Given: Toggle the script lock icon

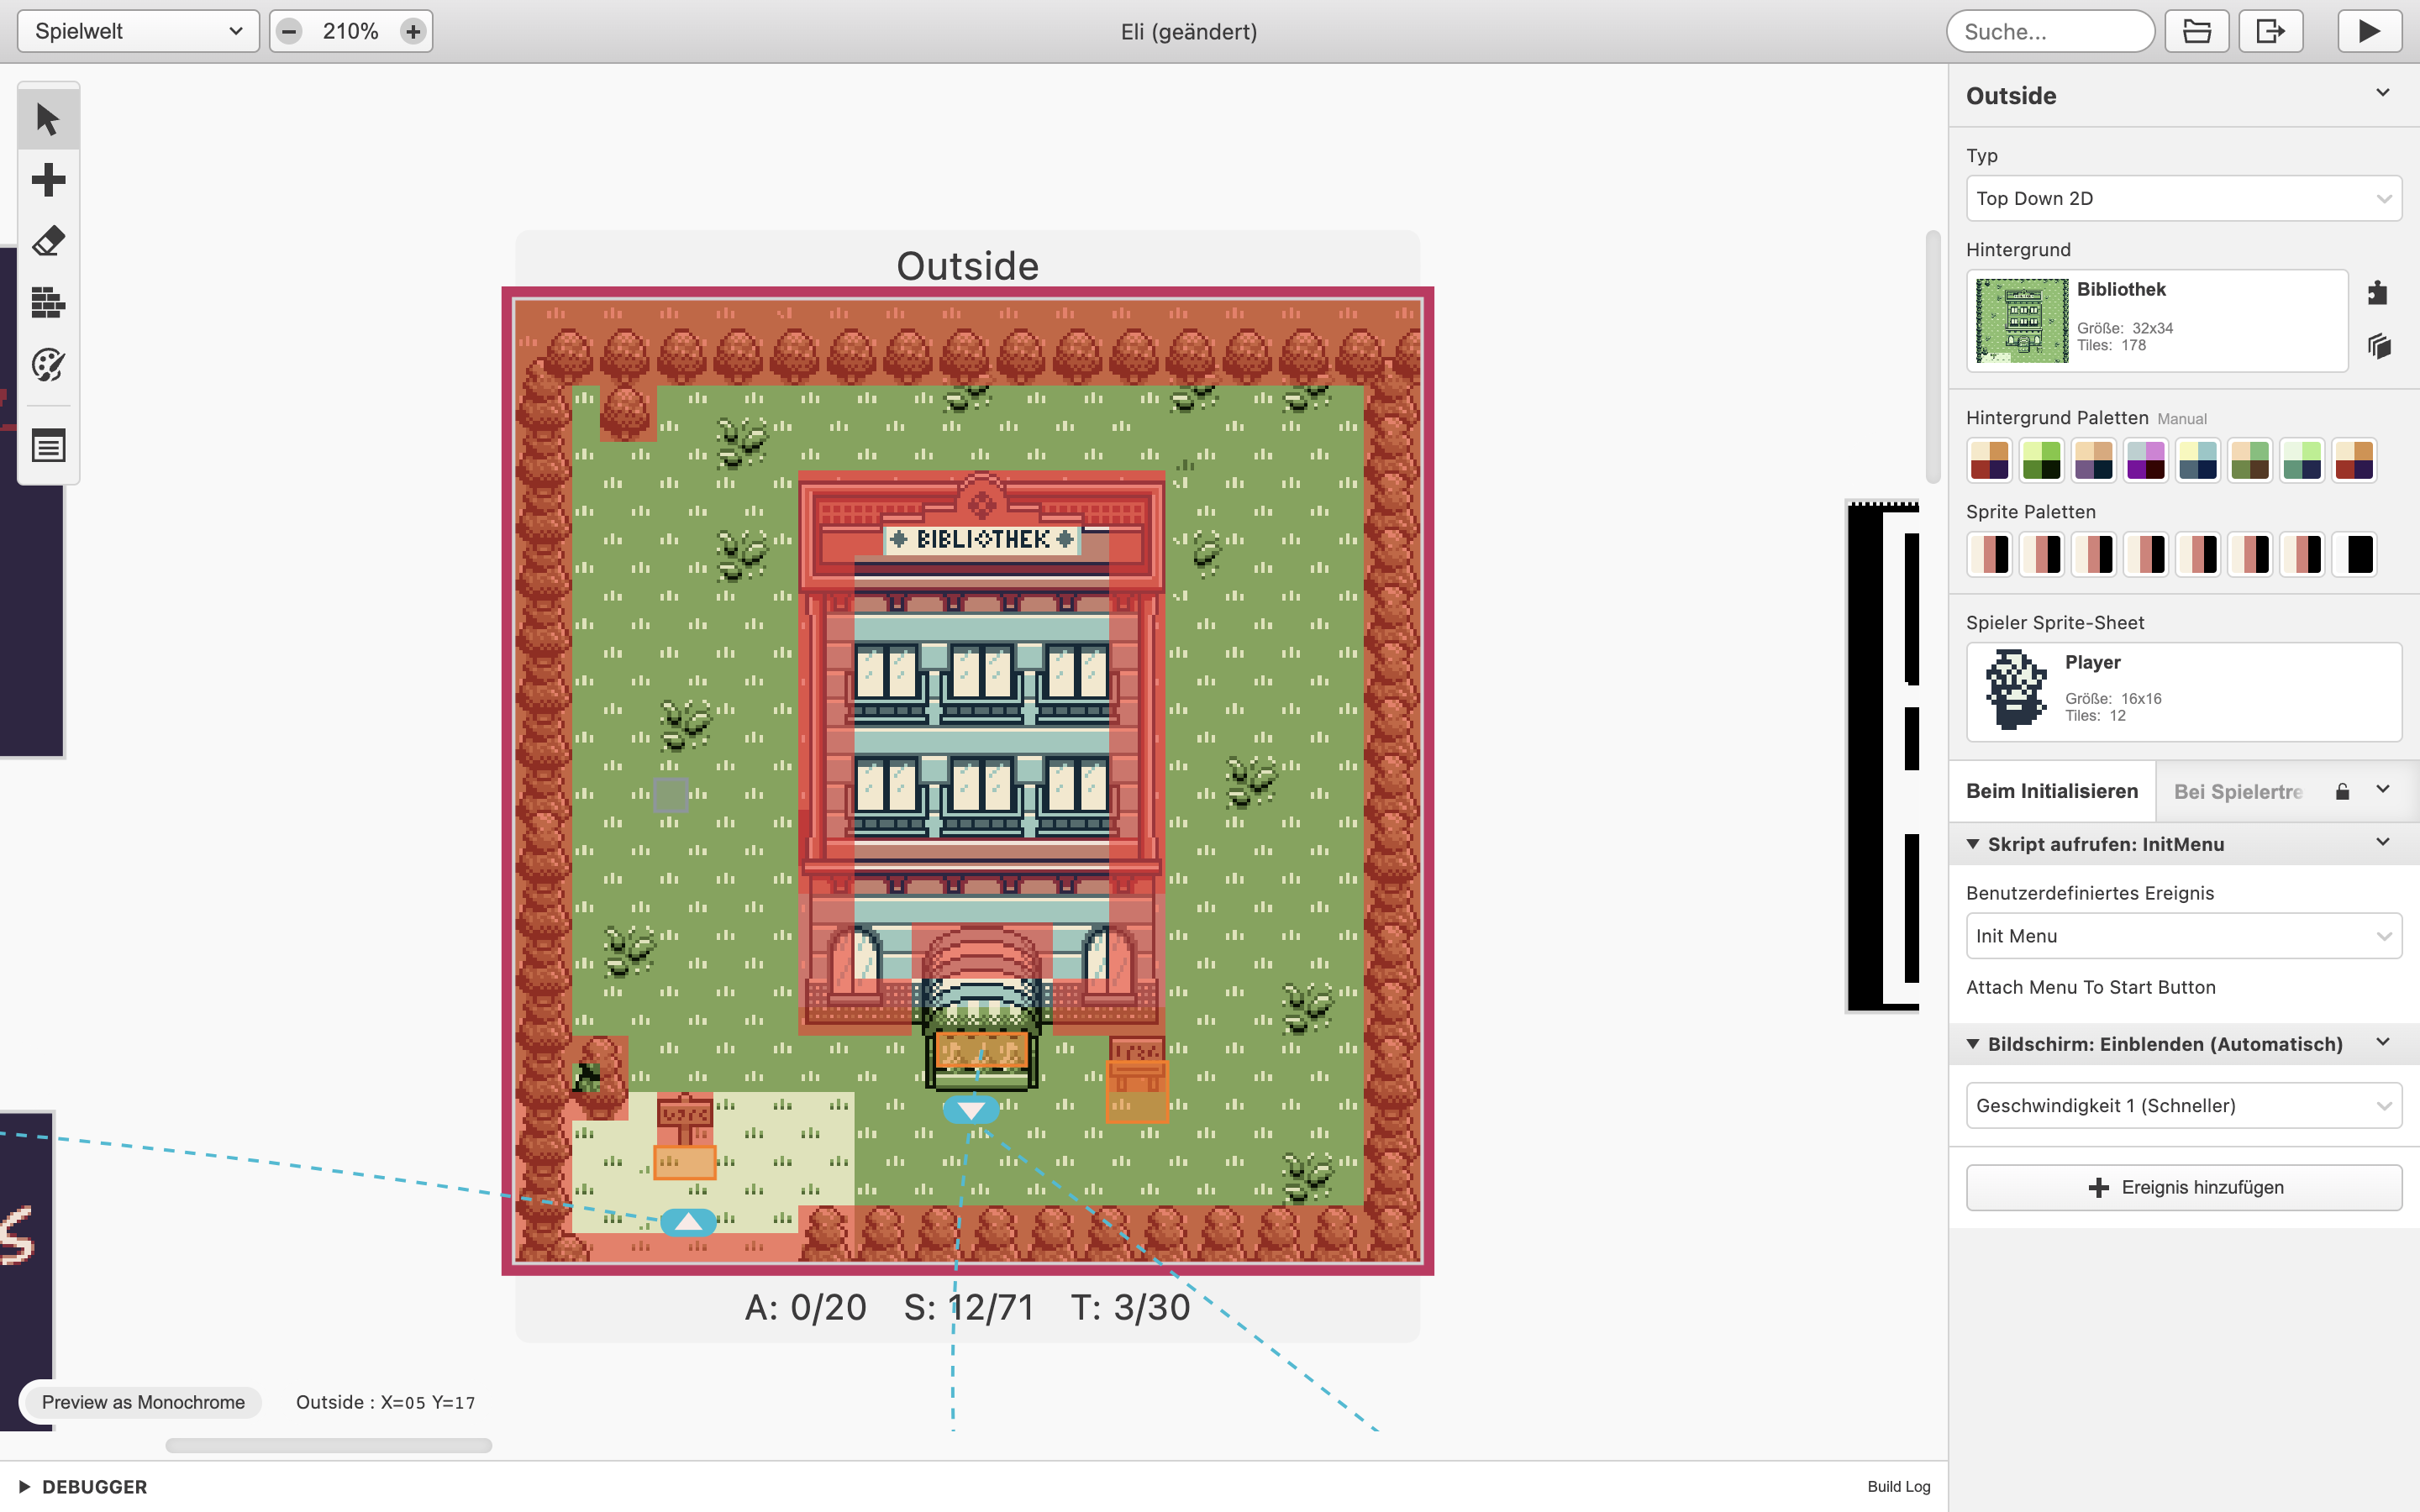Looking at the screenshot, I should pyautogui.click(x=2342, y=791).
